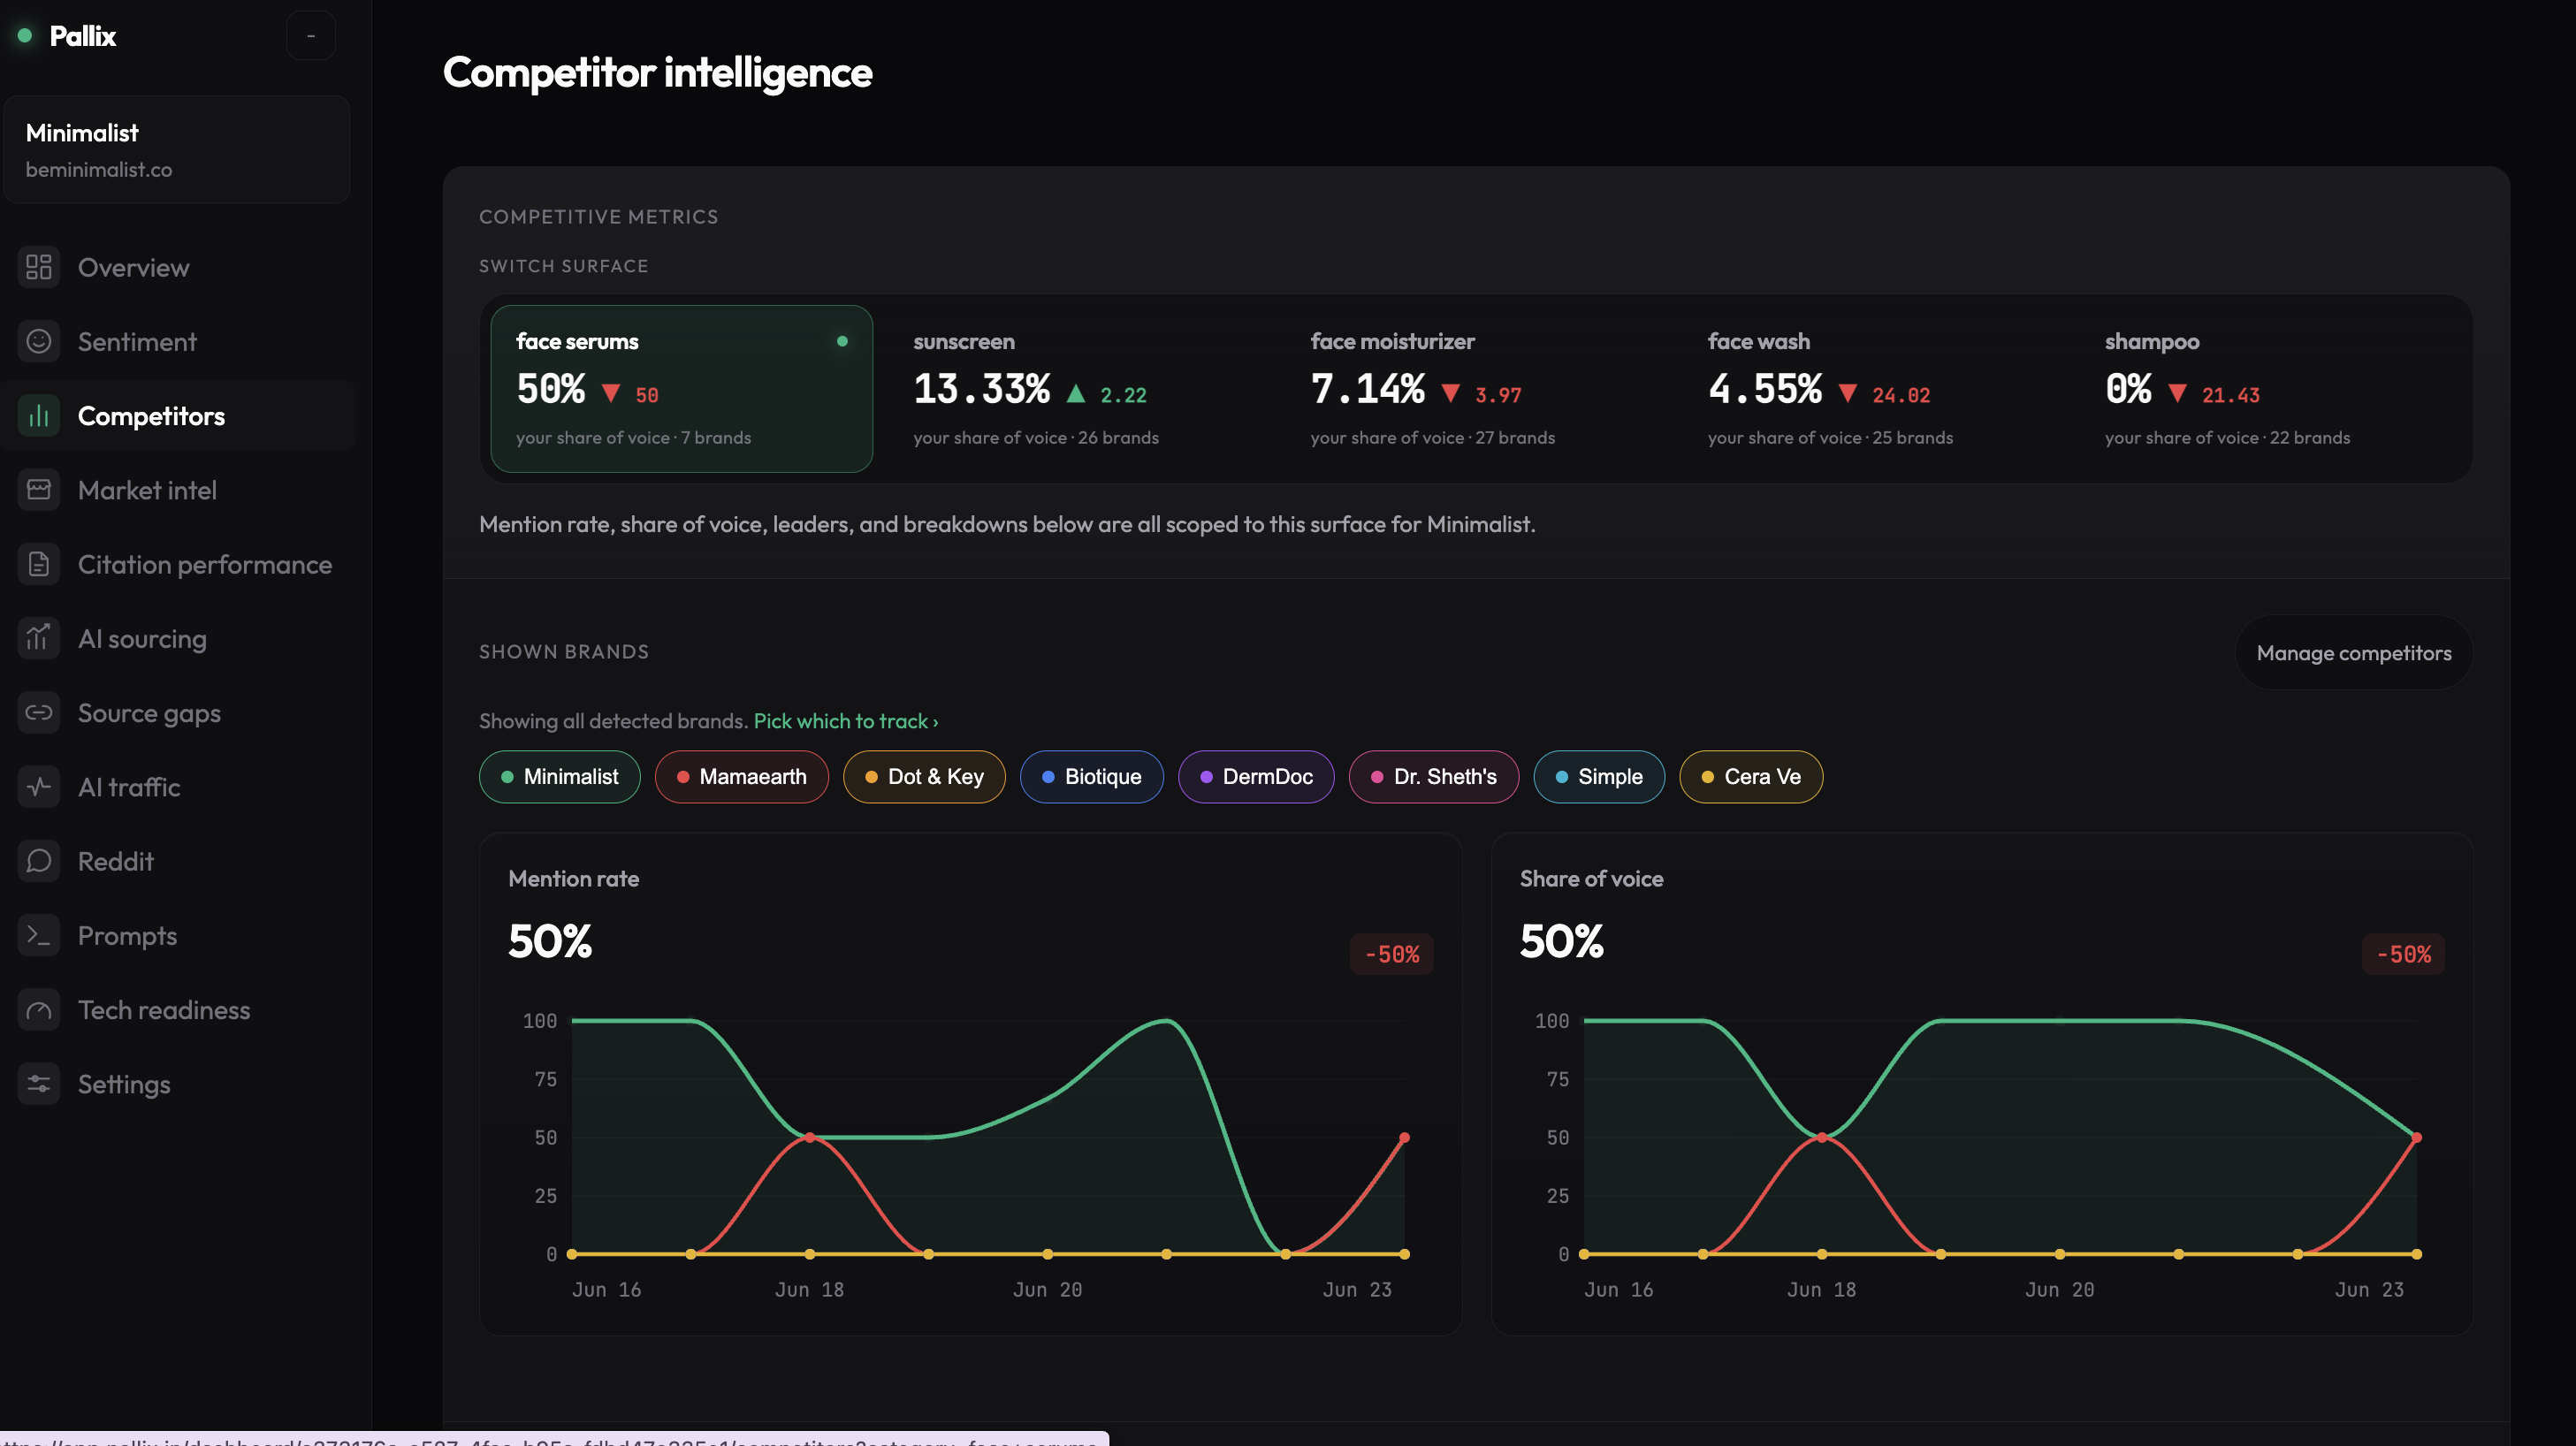Follow the Pick which to track link
The image size is (2576, 1446).
pyautogui.click(x=845, y=721)
